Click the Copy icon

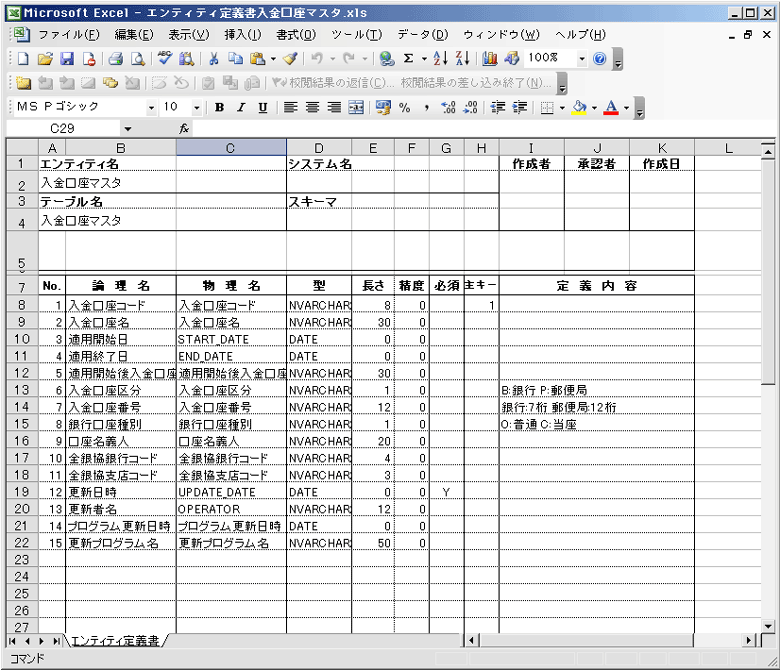coord(235,59)
